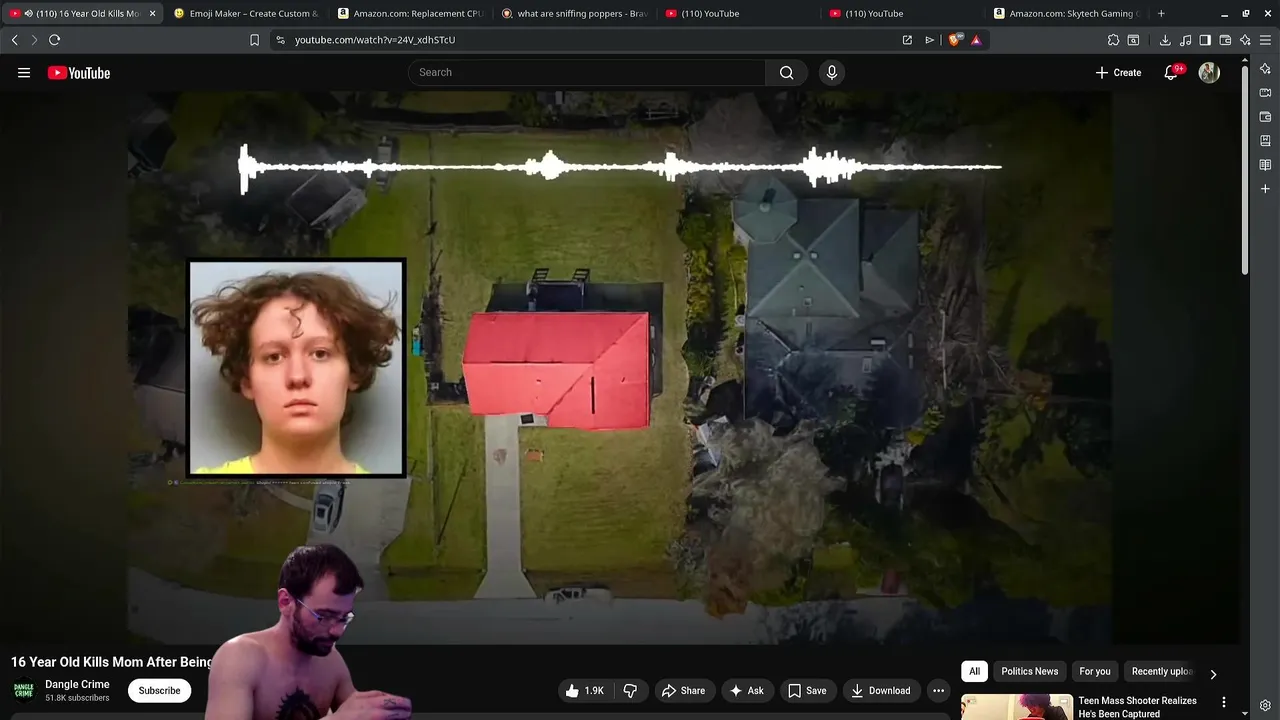Open the YouTube hamburger guide menu
The image size is (1280, 720).
pos(24,72)
